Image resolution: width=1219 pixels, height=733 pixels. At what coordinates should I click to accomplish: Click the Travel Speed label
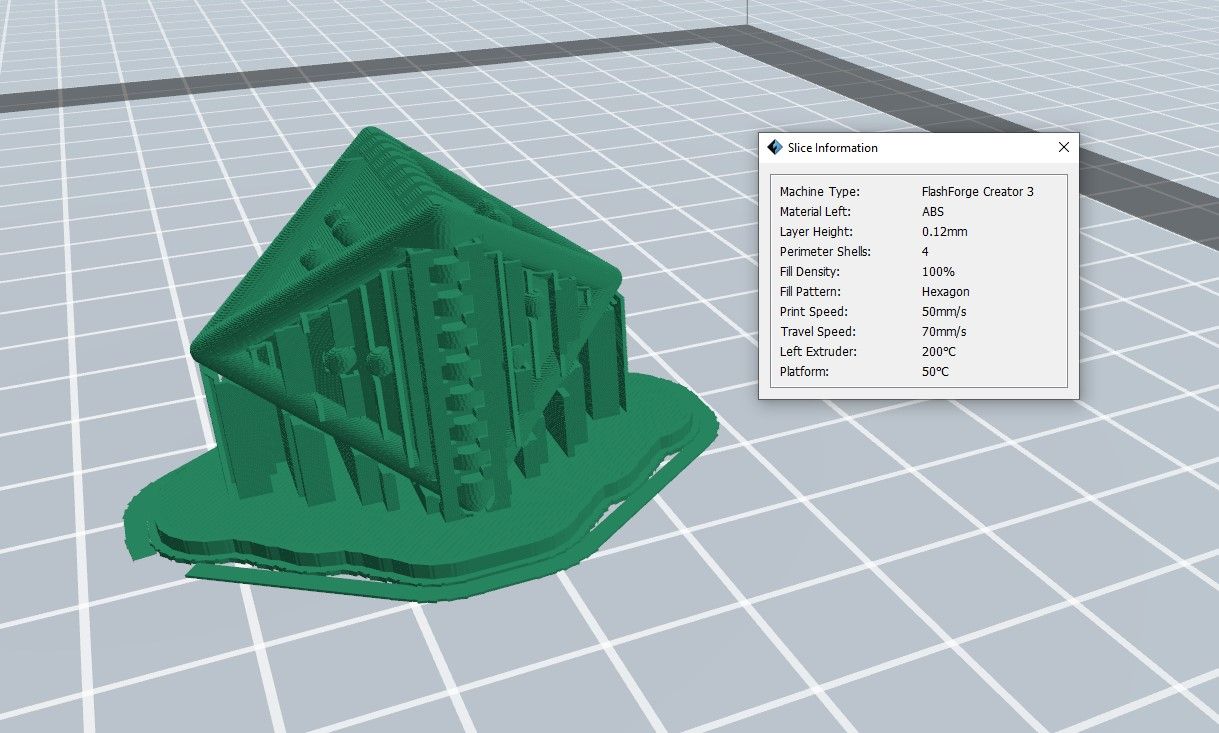(x=817, y=332)
